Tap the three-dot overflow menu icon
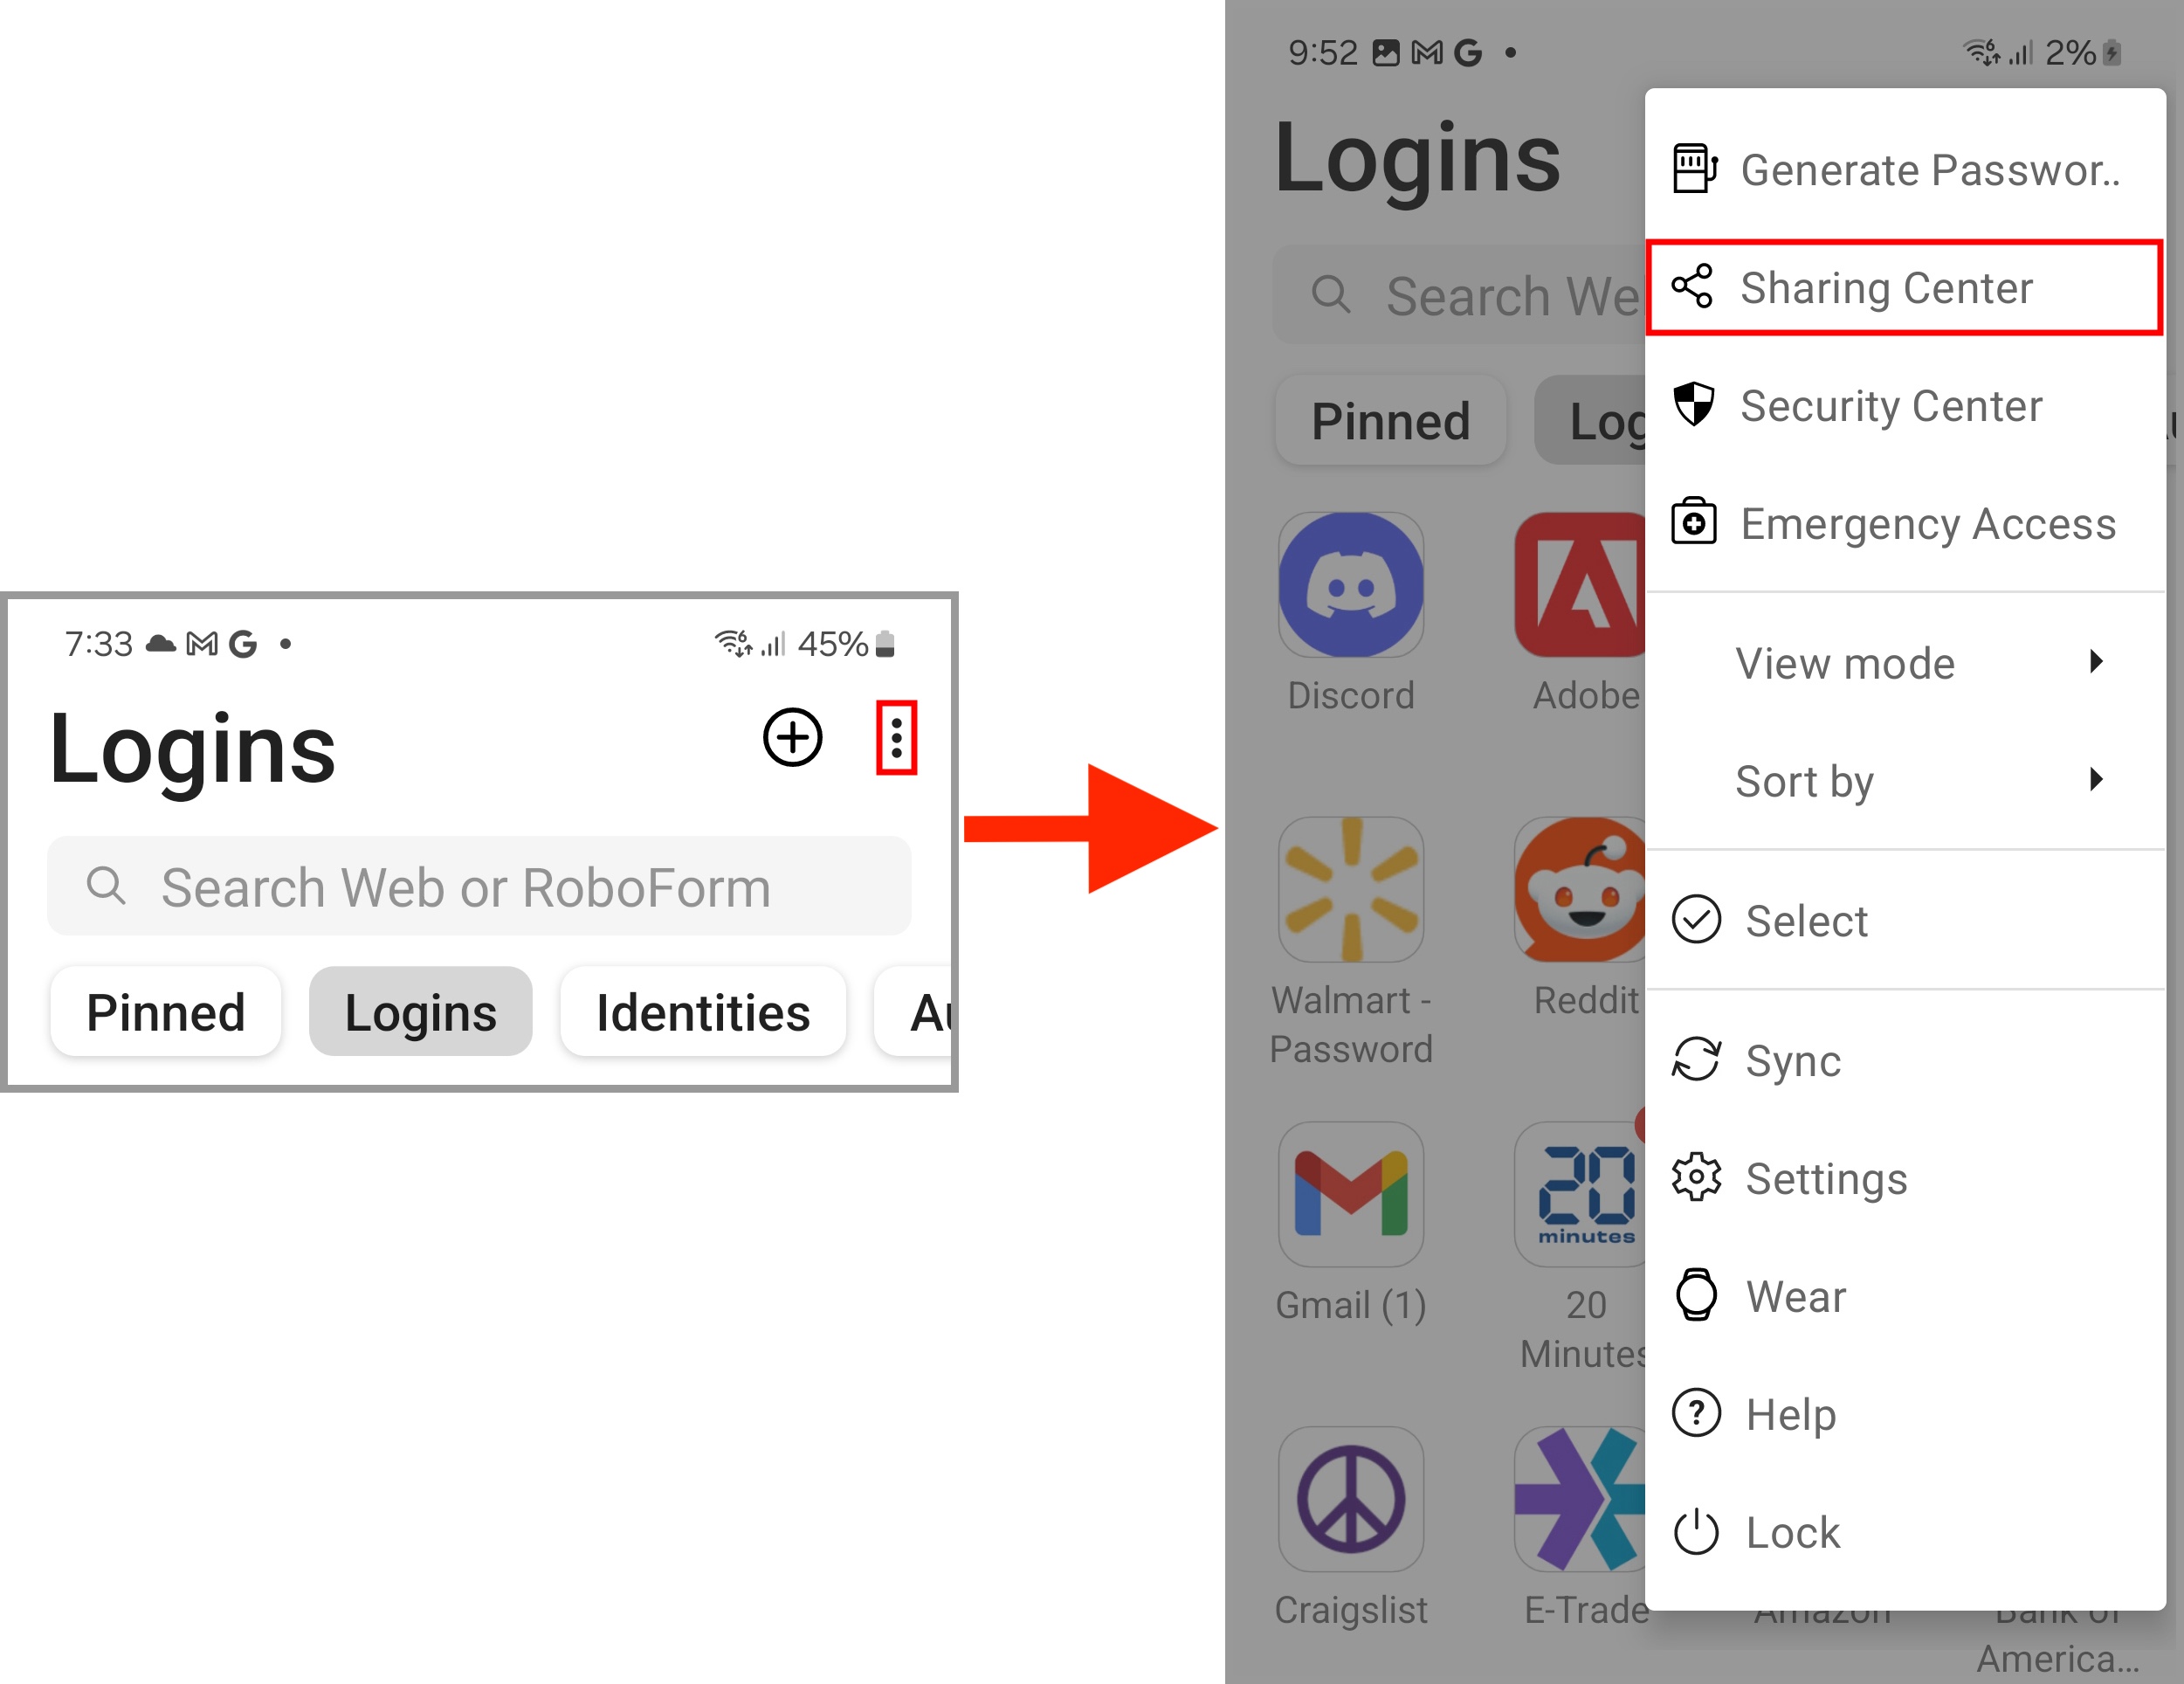2184x1684 pixels. pyautogui.click(x=896, y=738)
